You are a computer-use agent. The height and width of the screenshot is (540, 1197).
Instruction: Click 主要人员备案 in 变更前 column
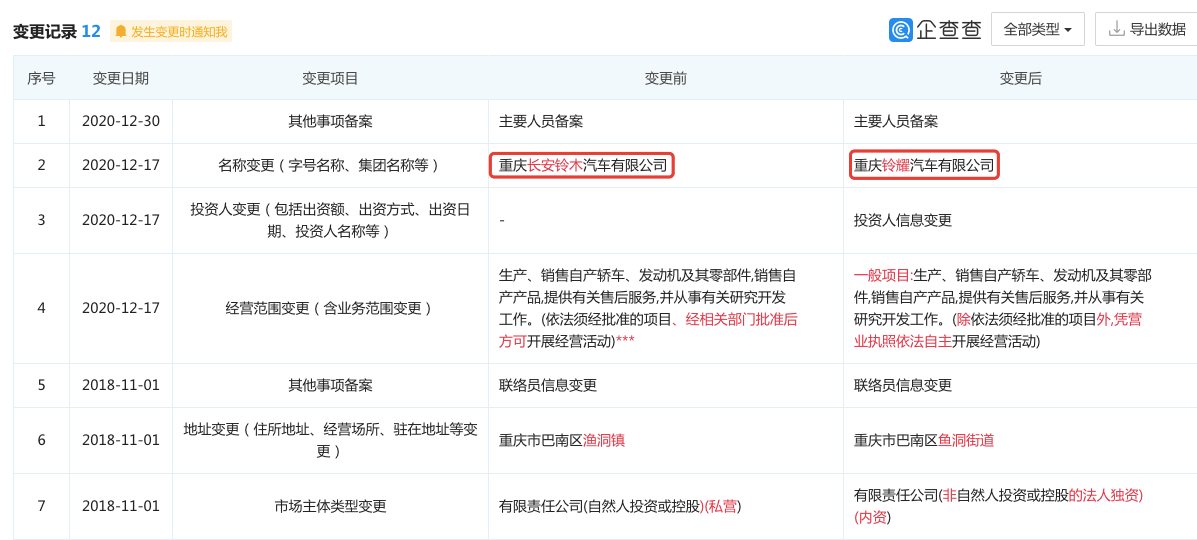[x=541, y=121]
